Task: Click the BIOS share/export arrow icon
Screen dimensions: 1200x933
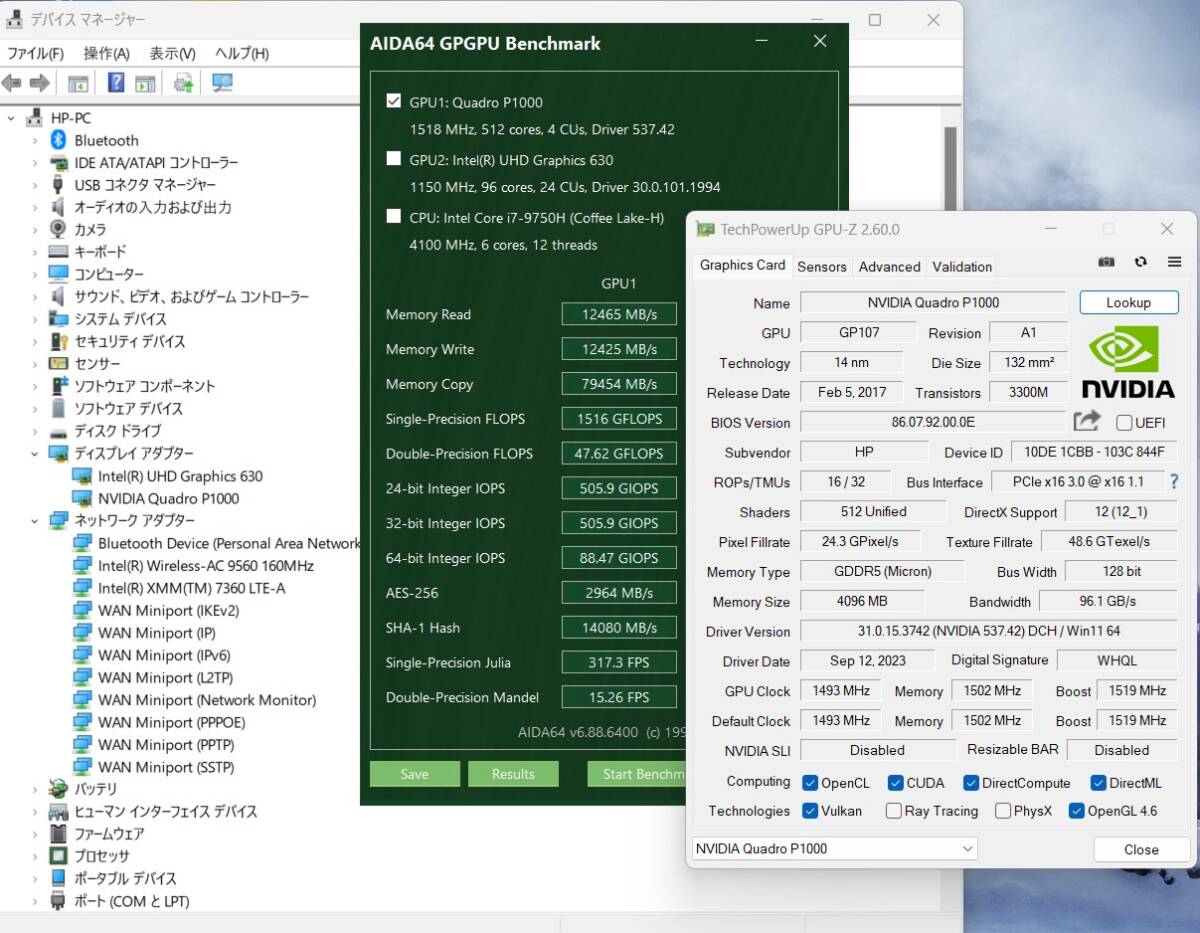Action: [x=1087, y=421]
